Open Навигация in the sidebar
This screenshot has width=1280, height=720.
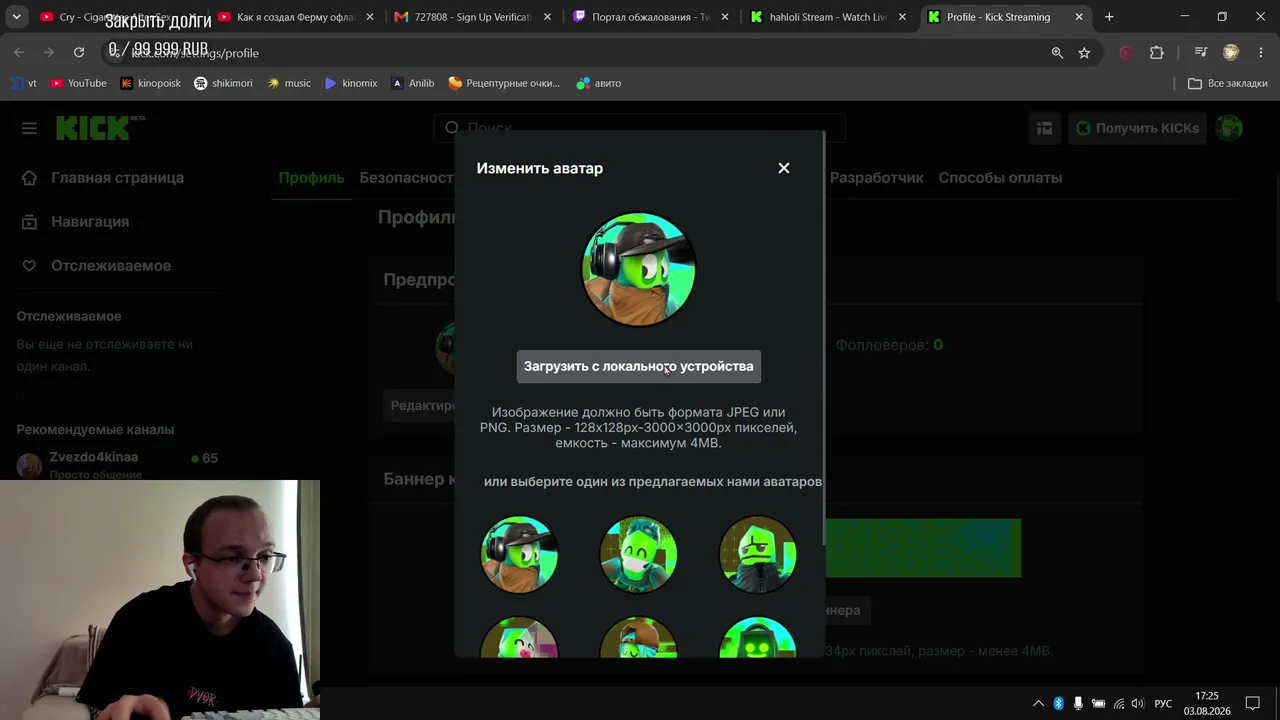point(90,222)
